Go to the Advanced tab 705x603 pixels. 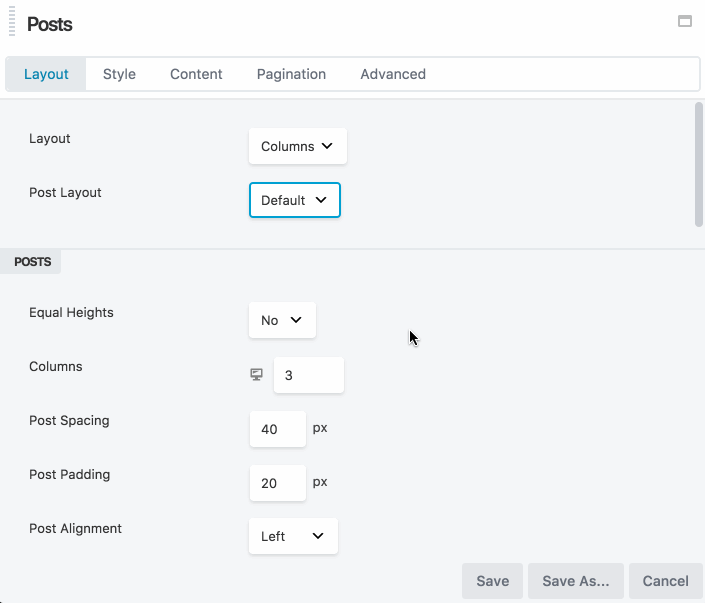pos(393,74)
